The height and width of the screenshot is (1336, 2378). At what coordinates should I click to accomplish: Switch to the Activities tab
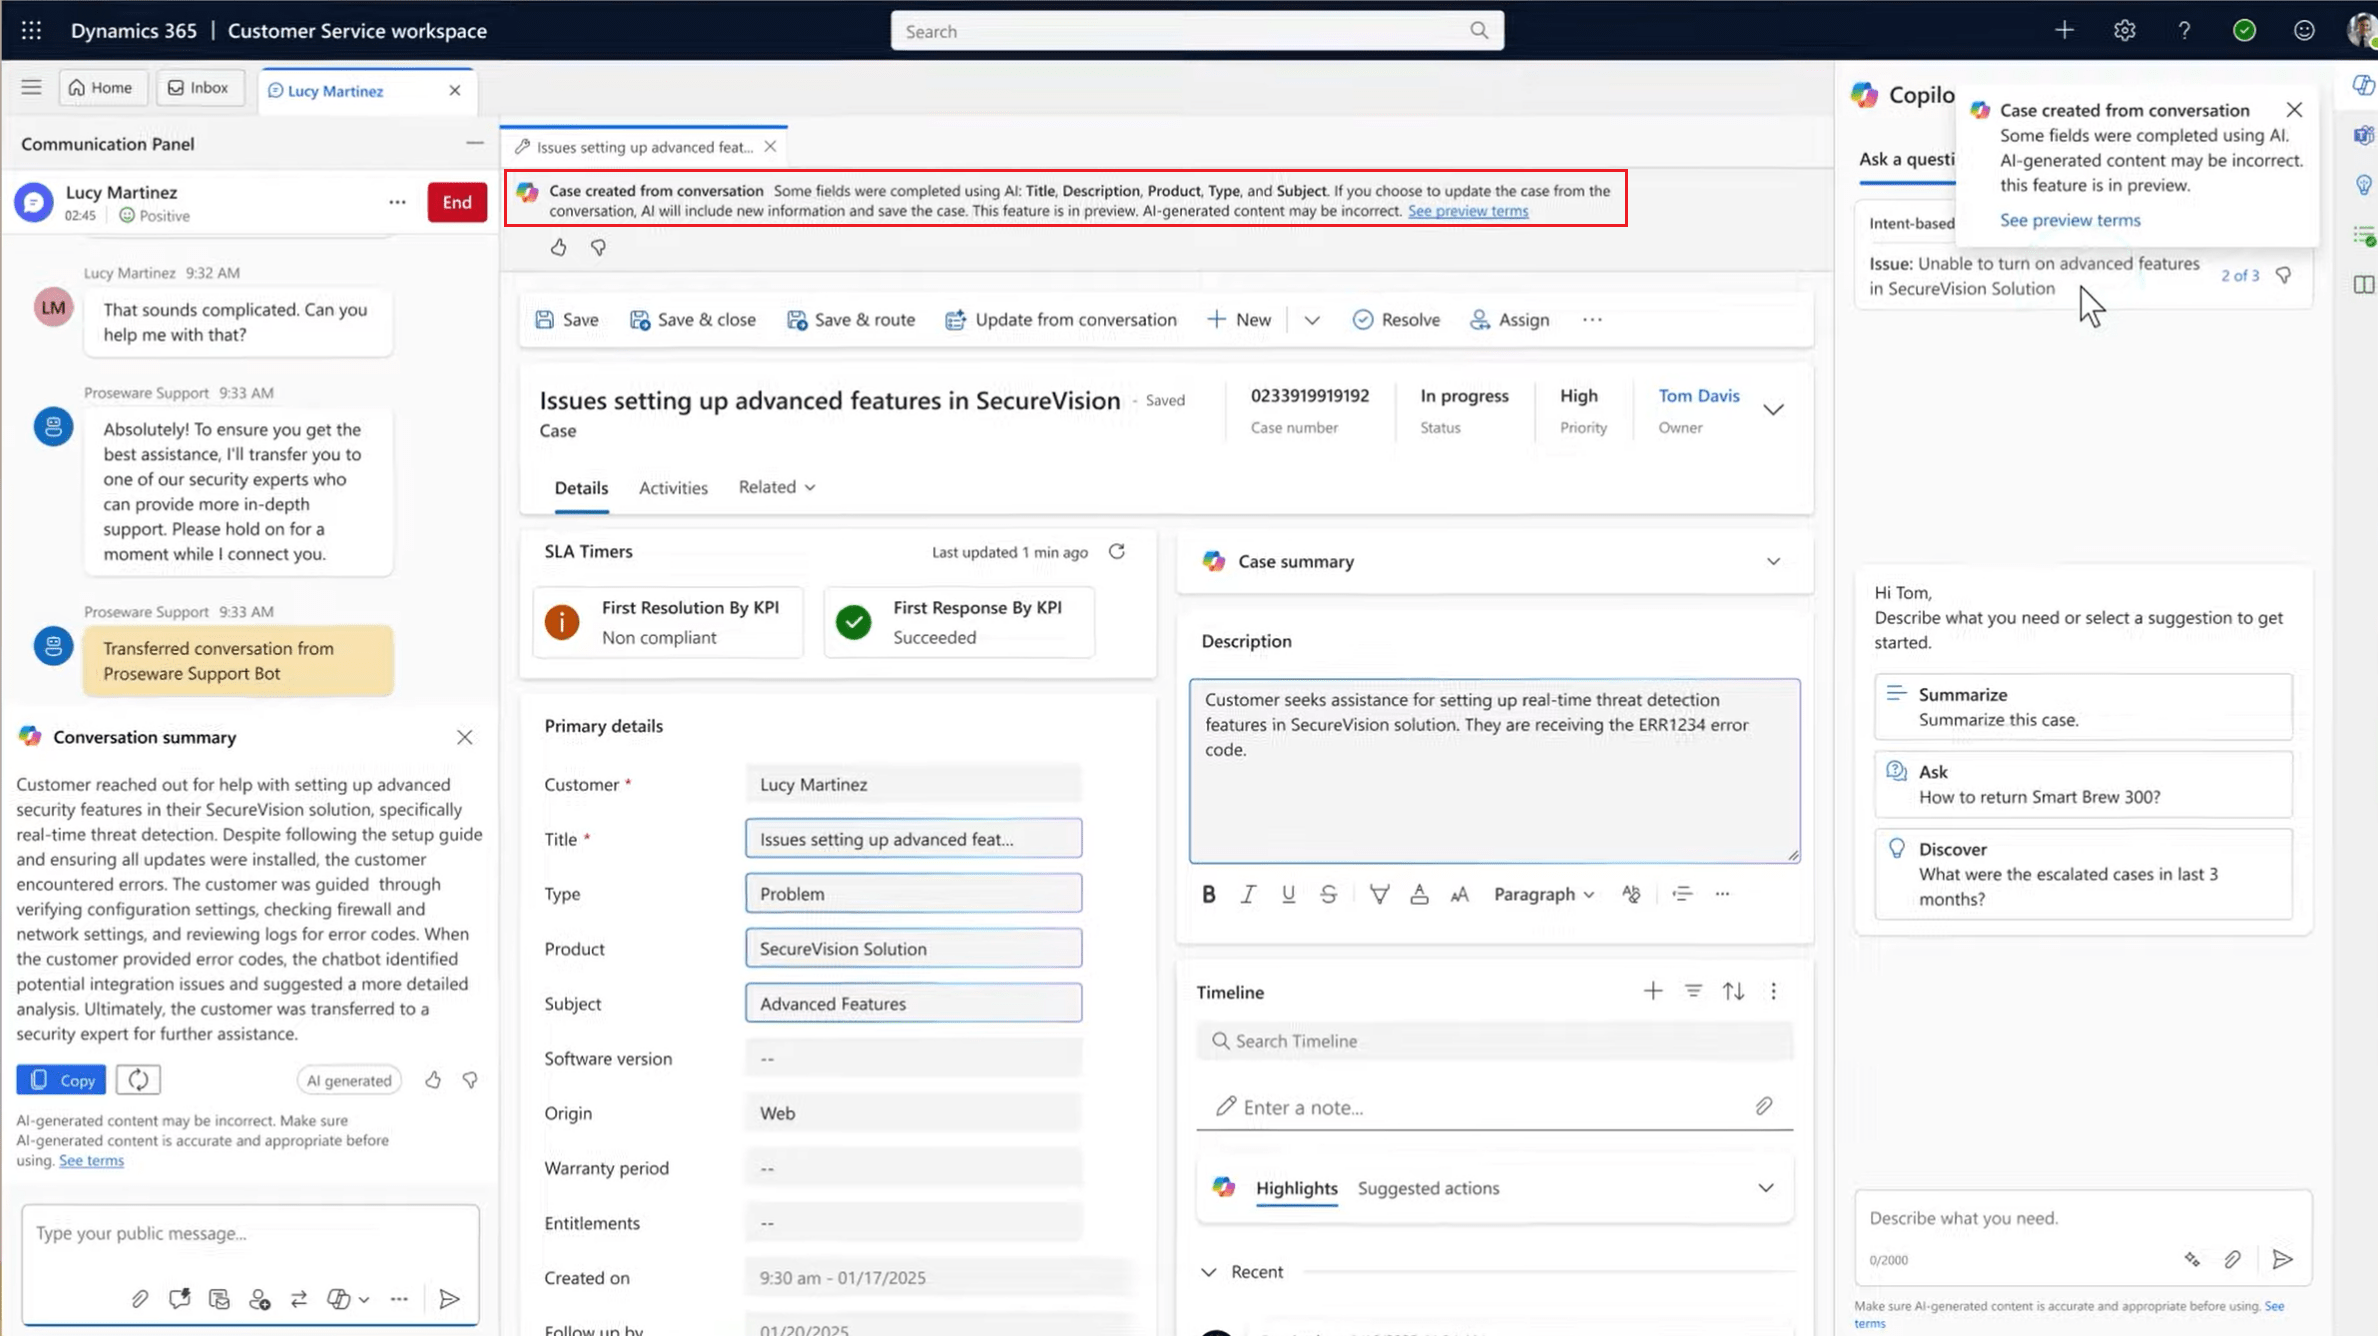pyautogui.click(x=673, y=488)
